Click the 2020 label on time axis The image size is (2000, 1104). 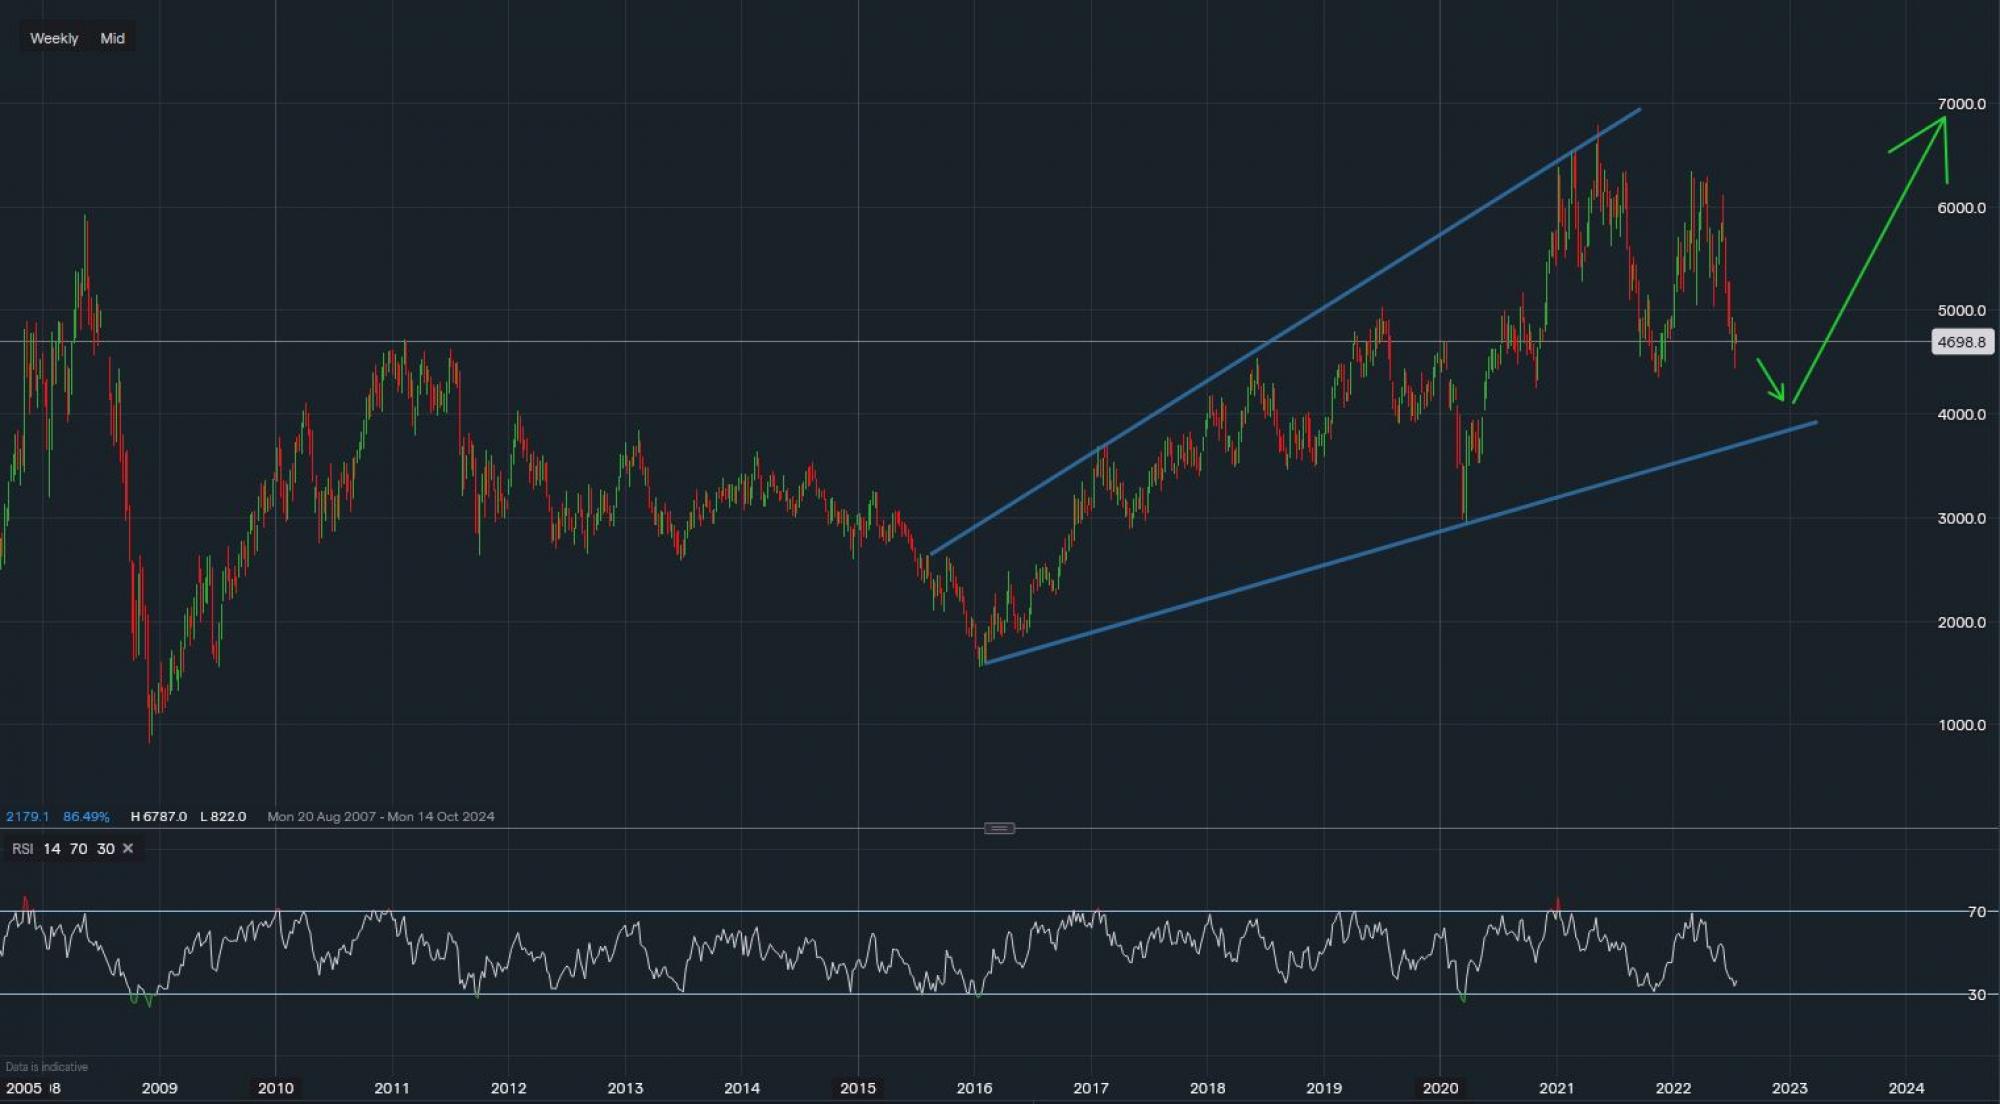(x=1440, y=1087)
